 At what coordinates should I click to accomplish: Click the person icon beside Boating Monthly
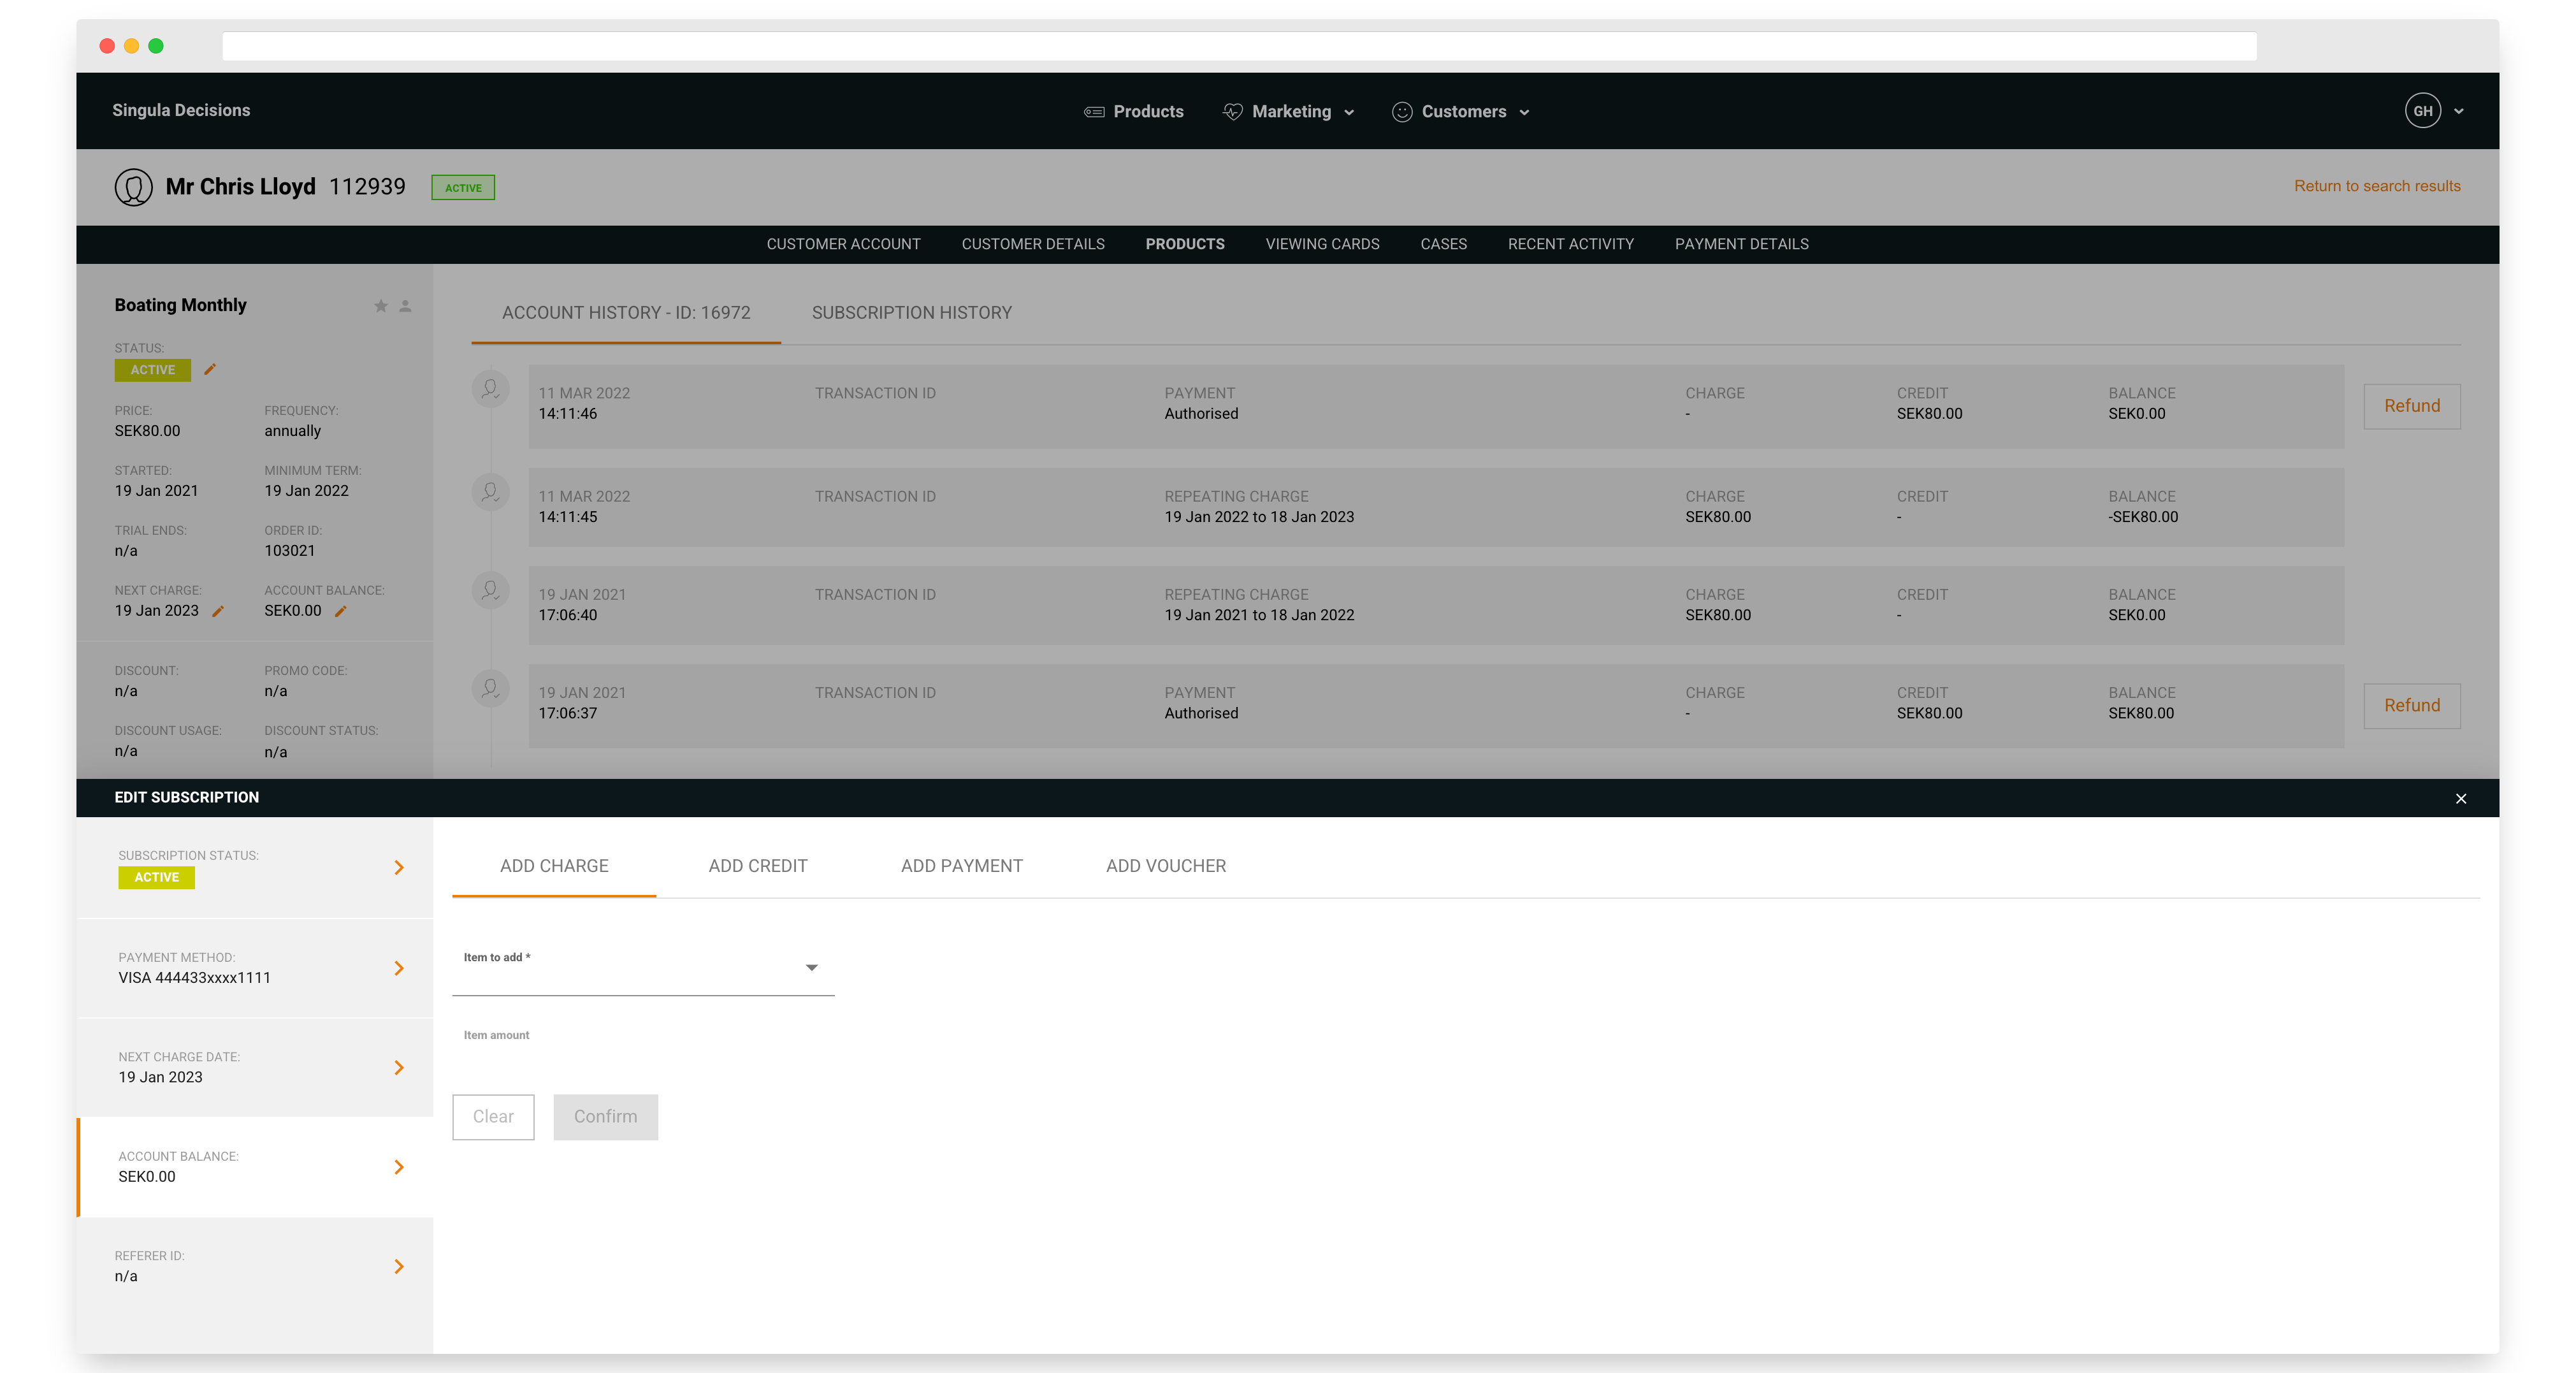[405, 306]
